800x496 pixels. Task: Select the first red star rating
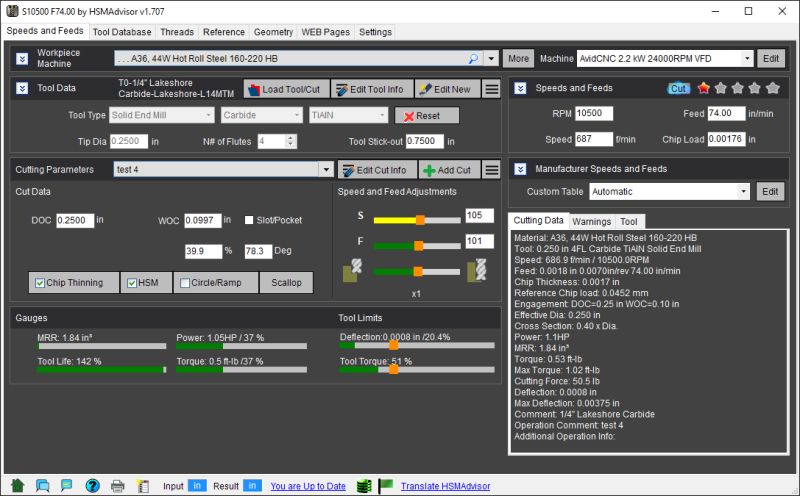coord(704,88)
